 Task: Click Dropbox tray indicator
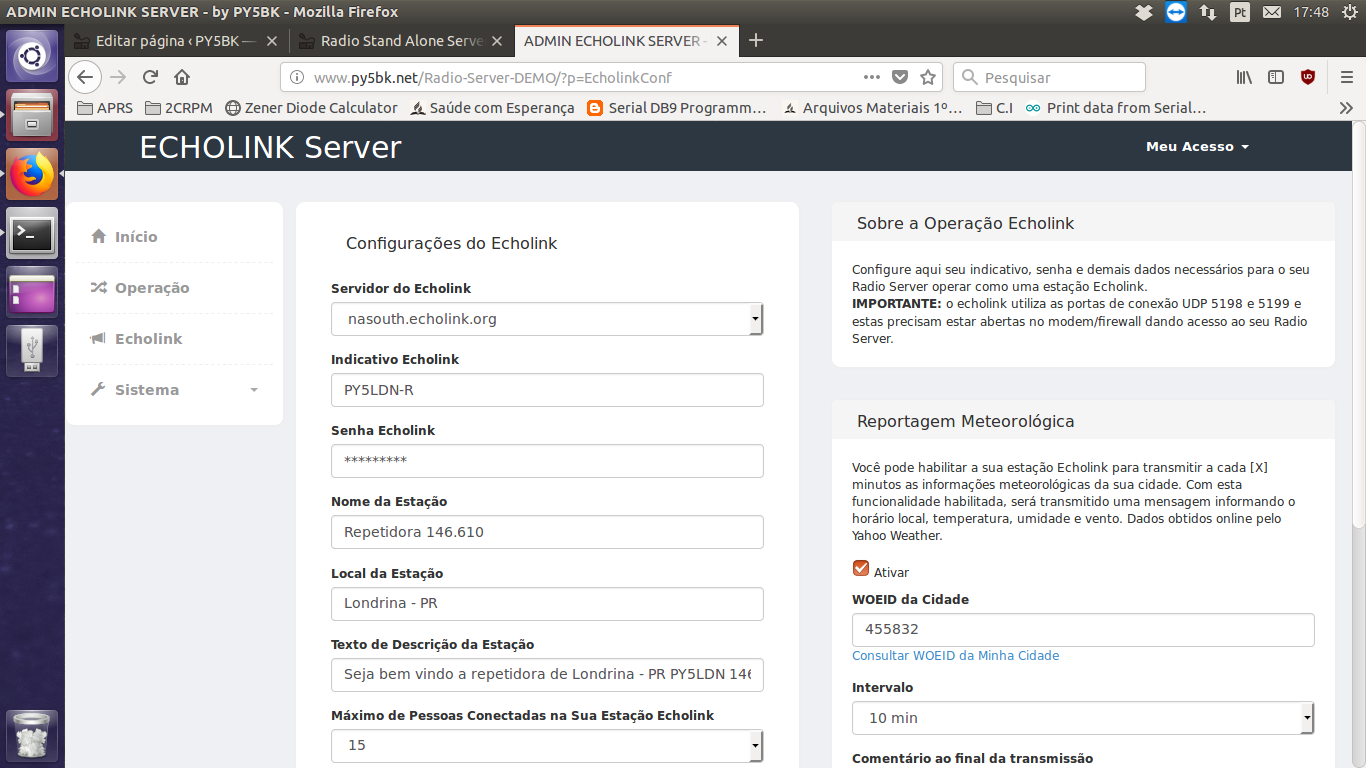[1144, 12]
